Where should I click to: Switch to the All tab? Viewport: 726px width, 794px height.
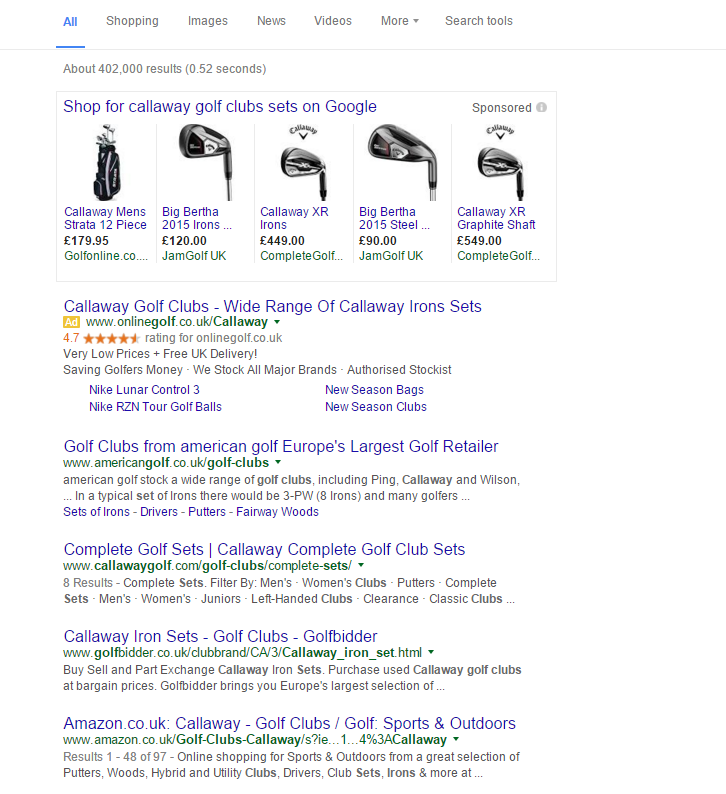(x=70, y=22)
